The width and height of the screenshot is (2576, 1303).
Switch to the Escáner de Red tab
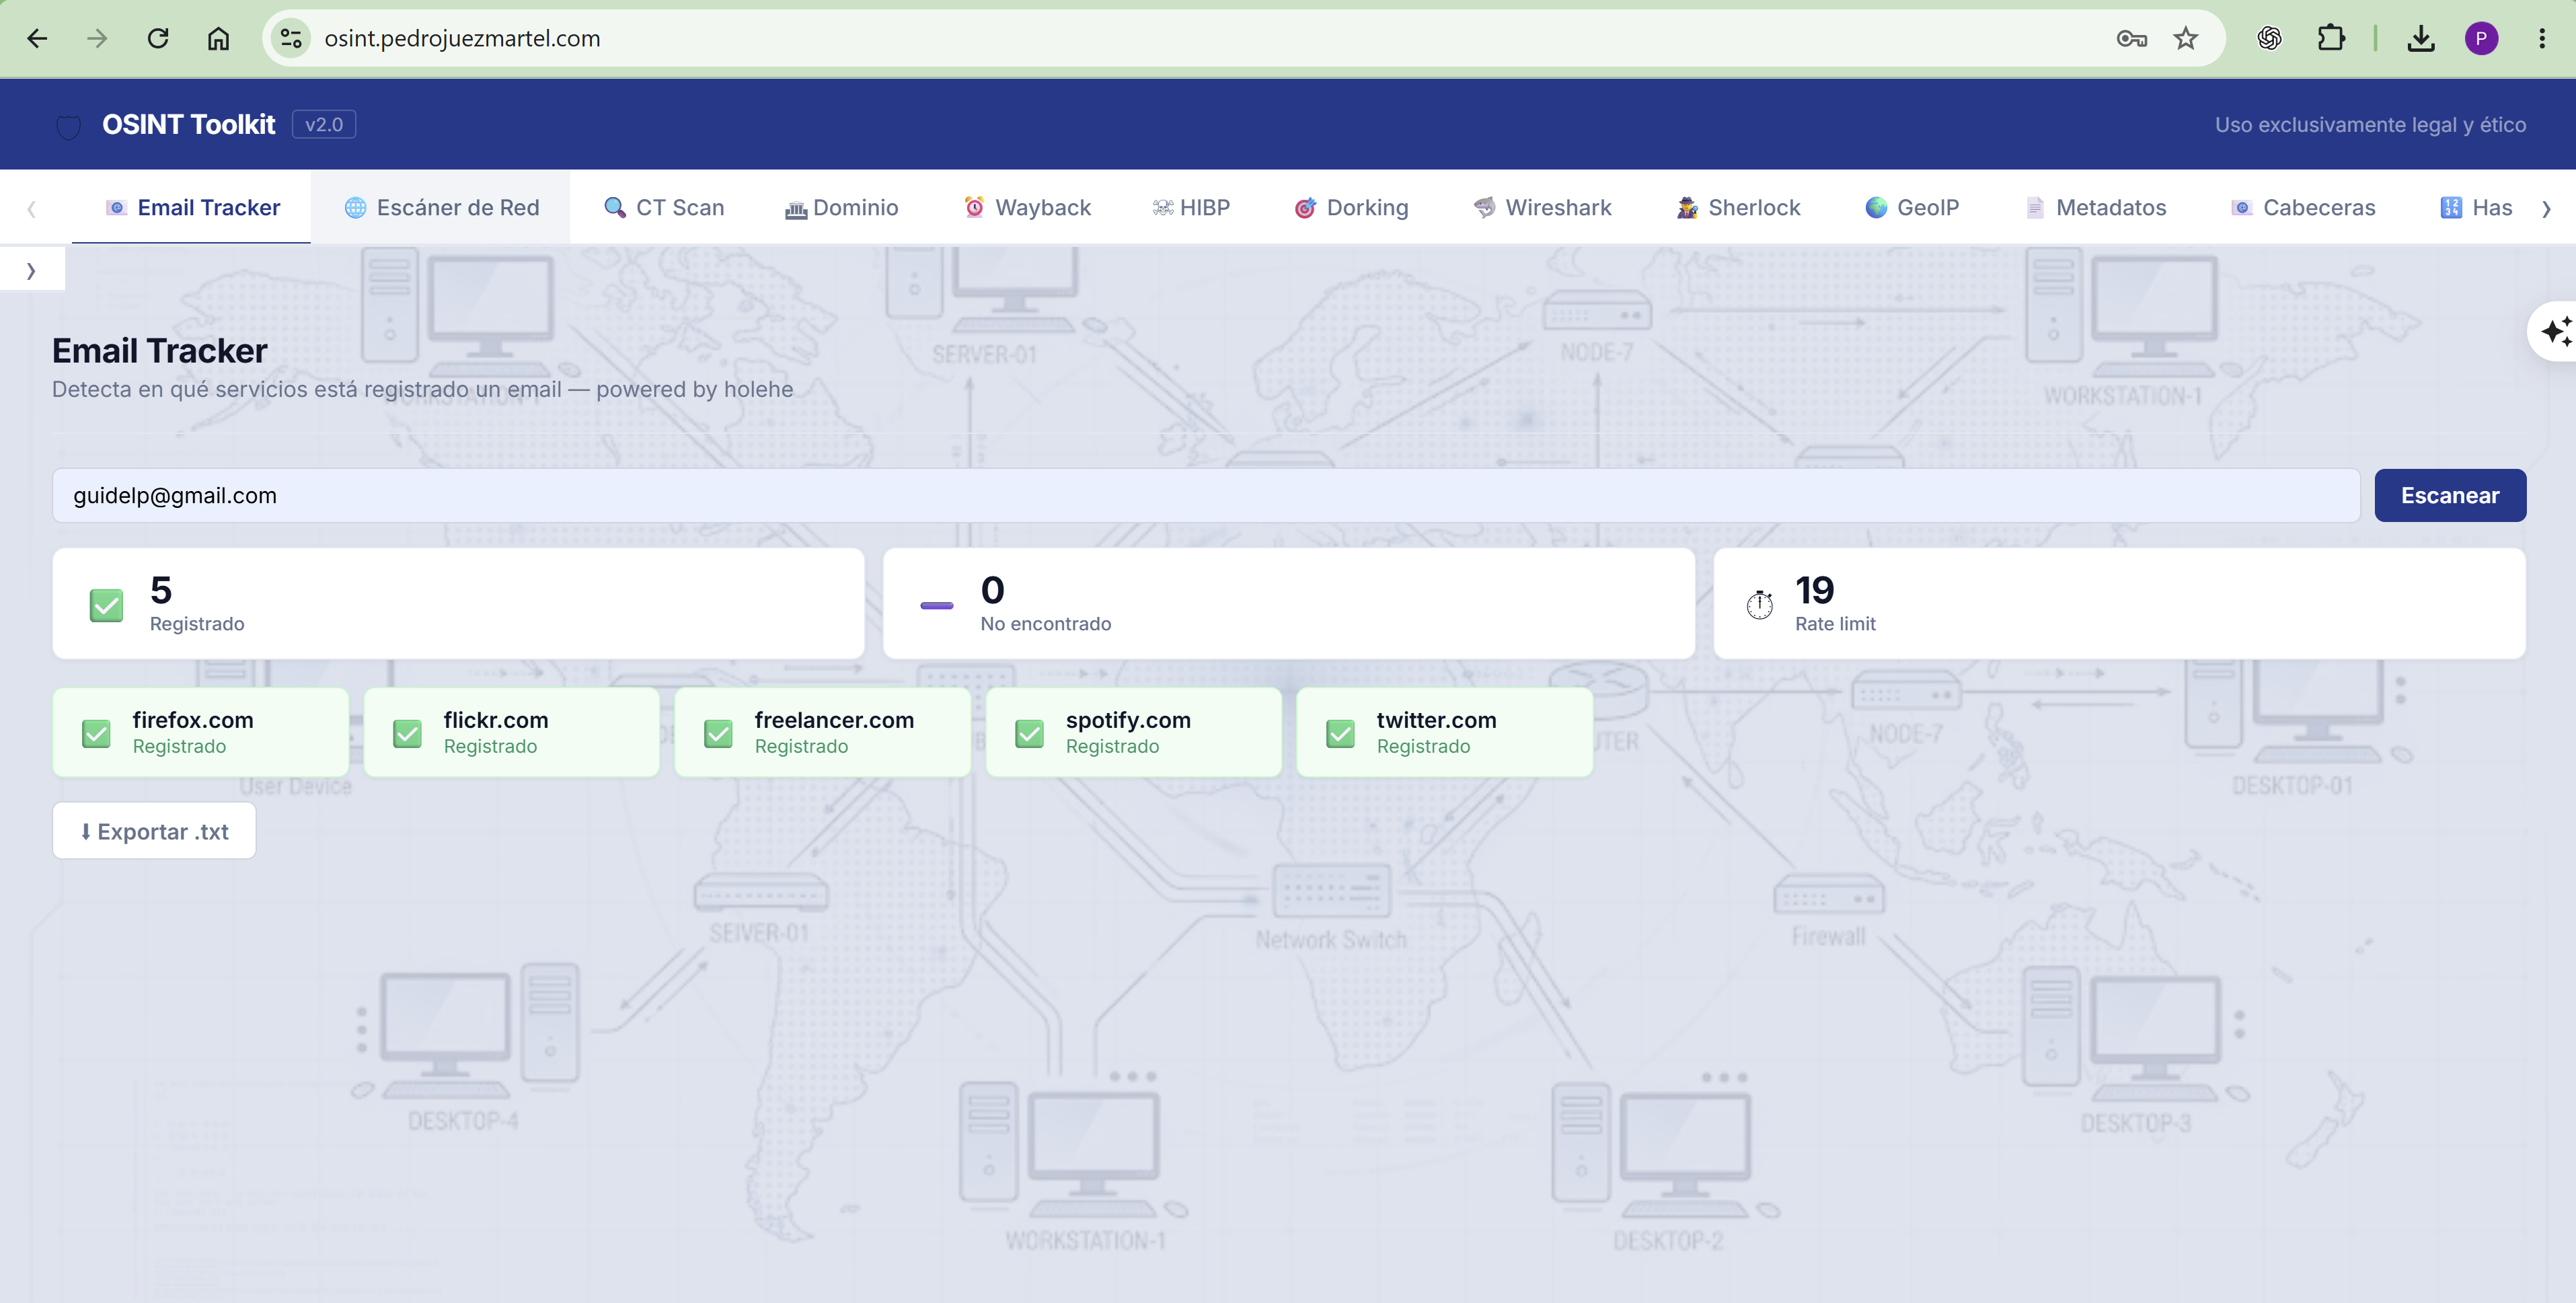[441, 207]
